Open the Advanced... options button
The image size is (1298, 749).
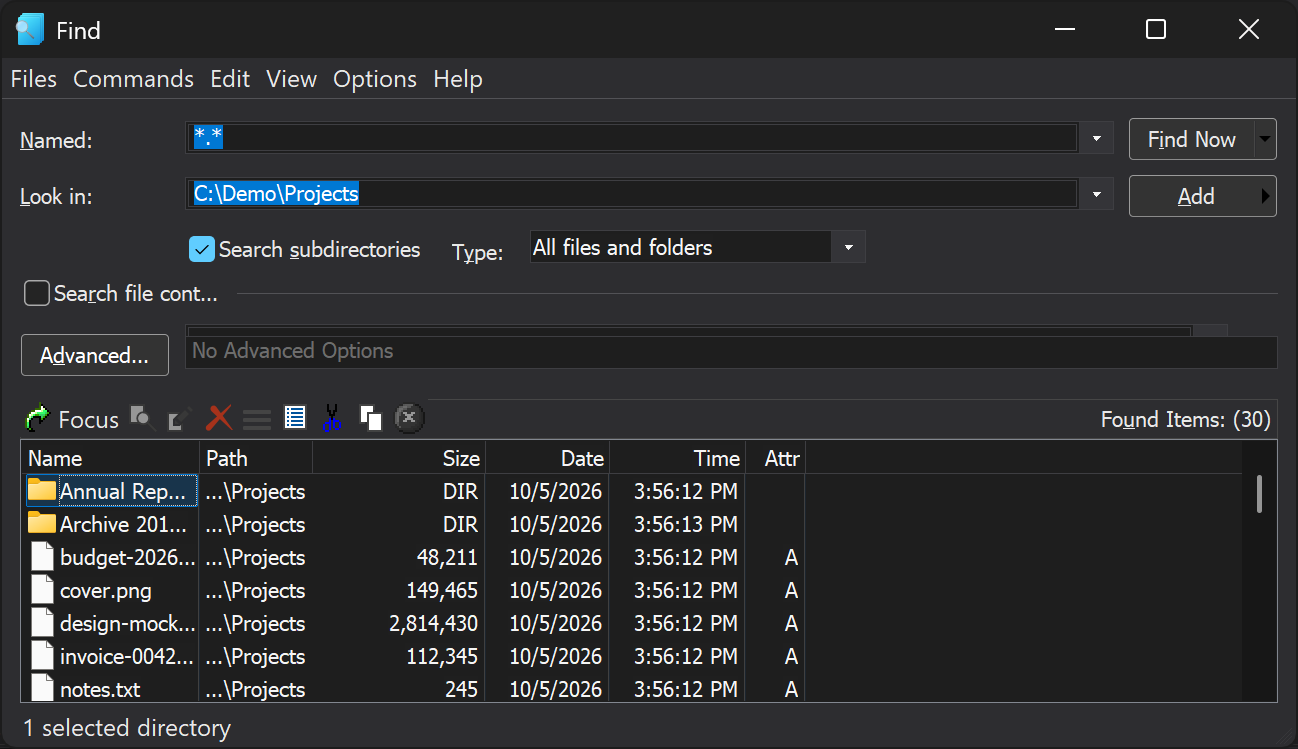[95, 355]
